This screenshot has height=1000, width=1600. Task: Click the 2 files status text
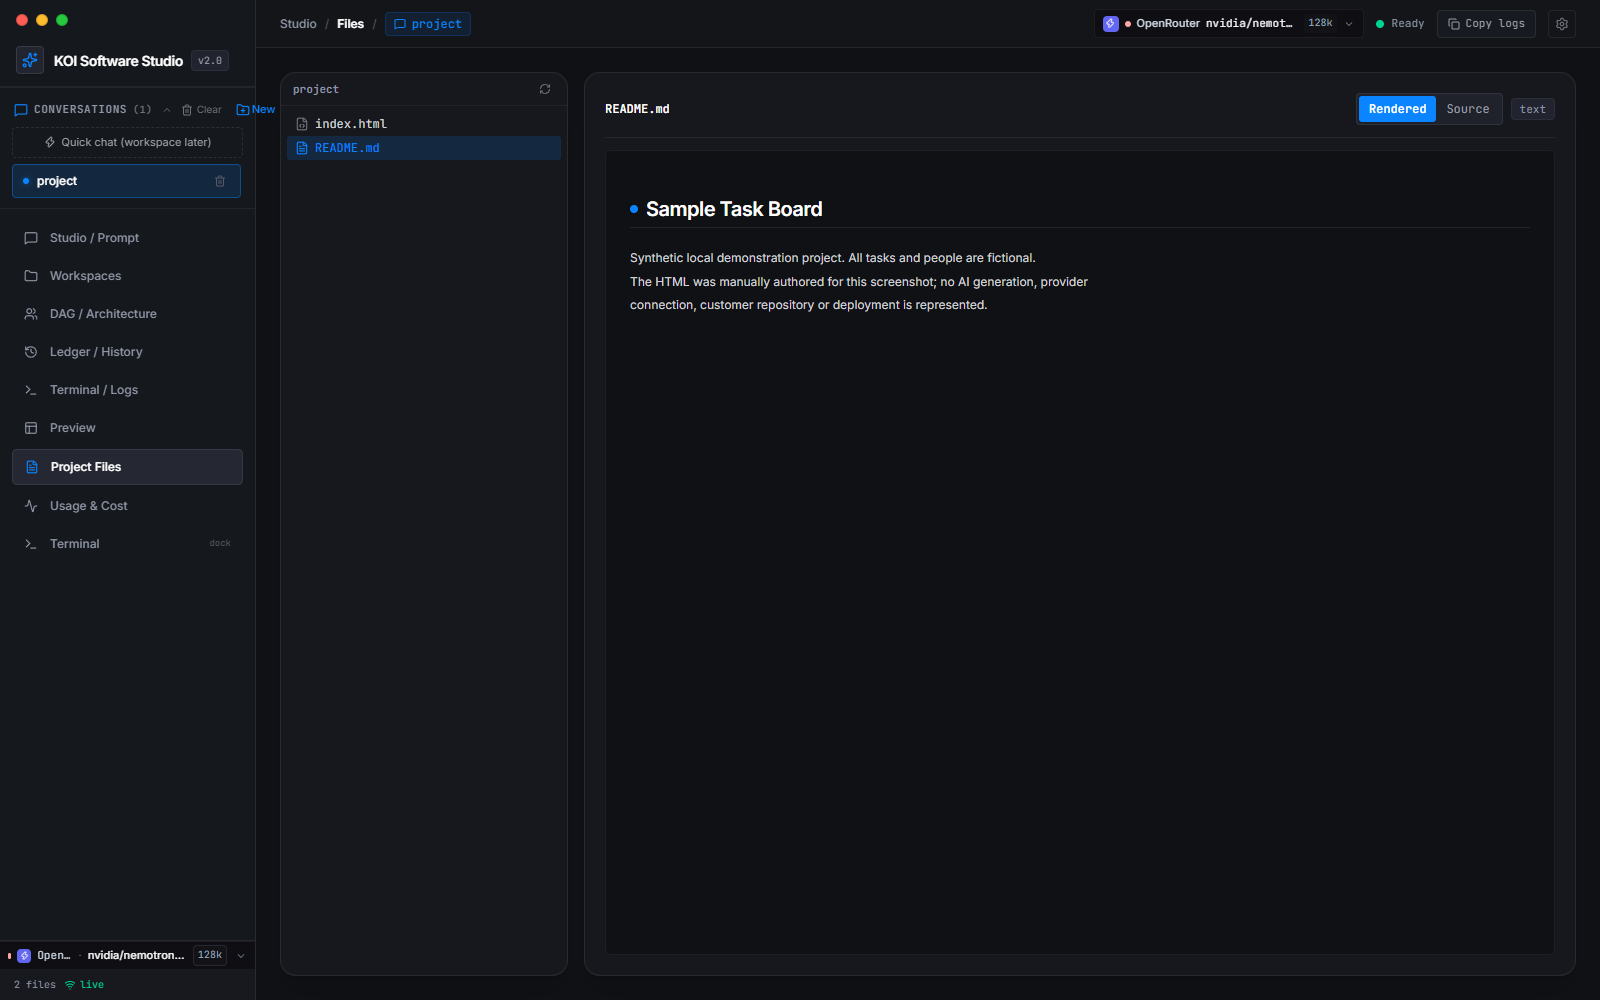35,985
